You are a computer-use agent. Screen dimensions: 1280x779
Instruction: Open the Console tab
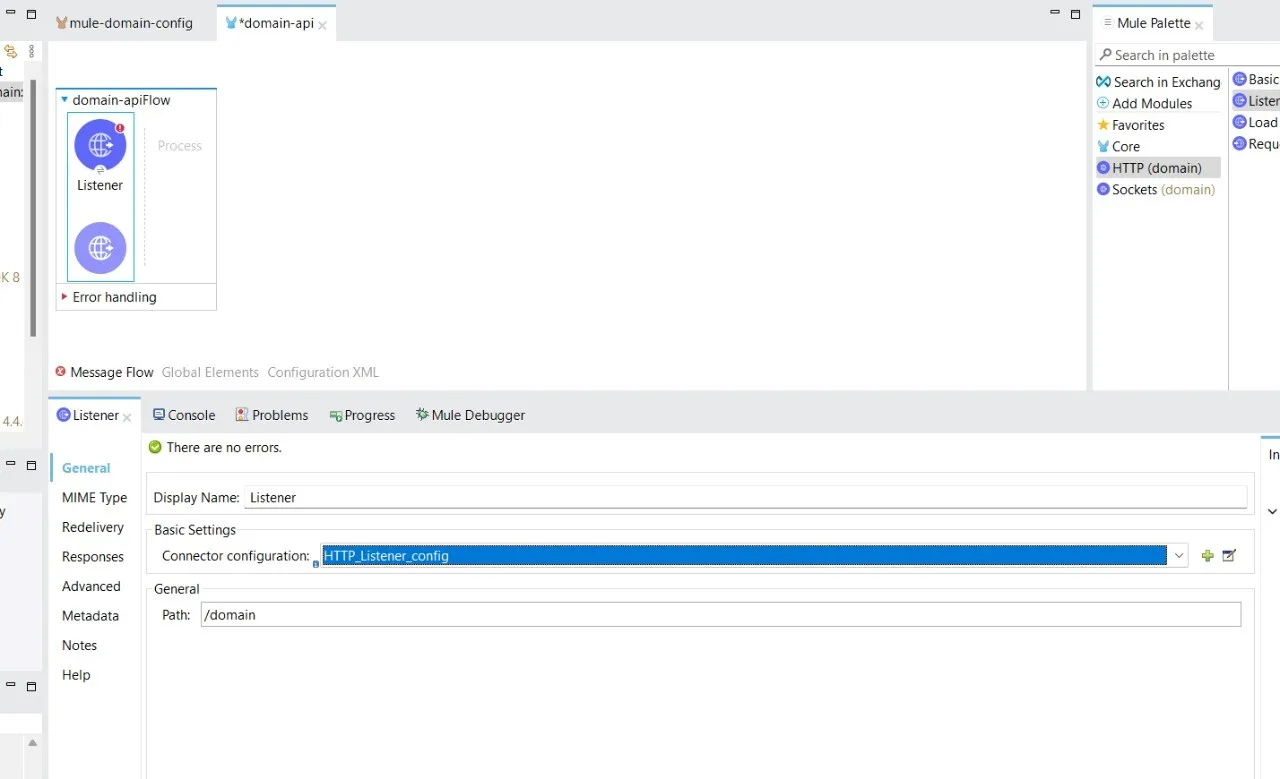[x=184, y=415]
